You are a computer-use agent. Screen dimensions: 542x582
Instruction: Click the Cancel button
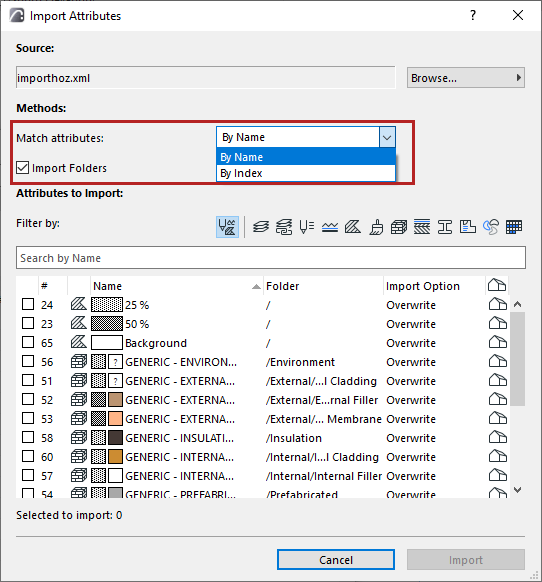click(x=336, y=560)
